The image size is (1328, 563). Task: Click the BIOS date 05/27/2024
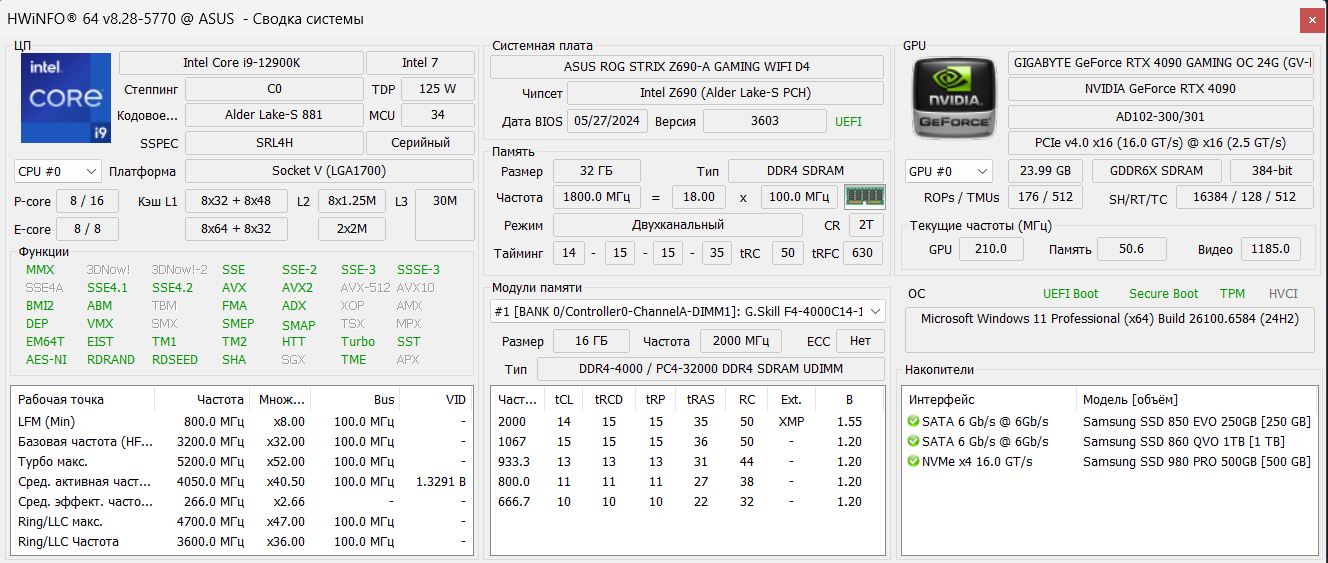[x=607, y=121]
